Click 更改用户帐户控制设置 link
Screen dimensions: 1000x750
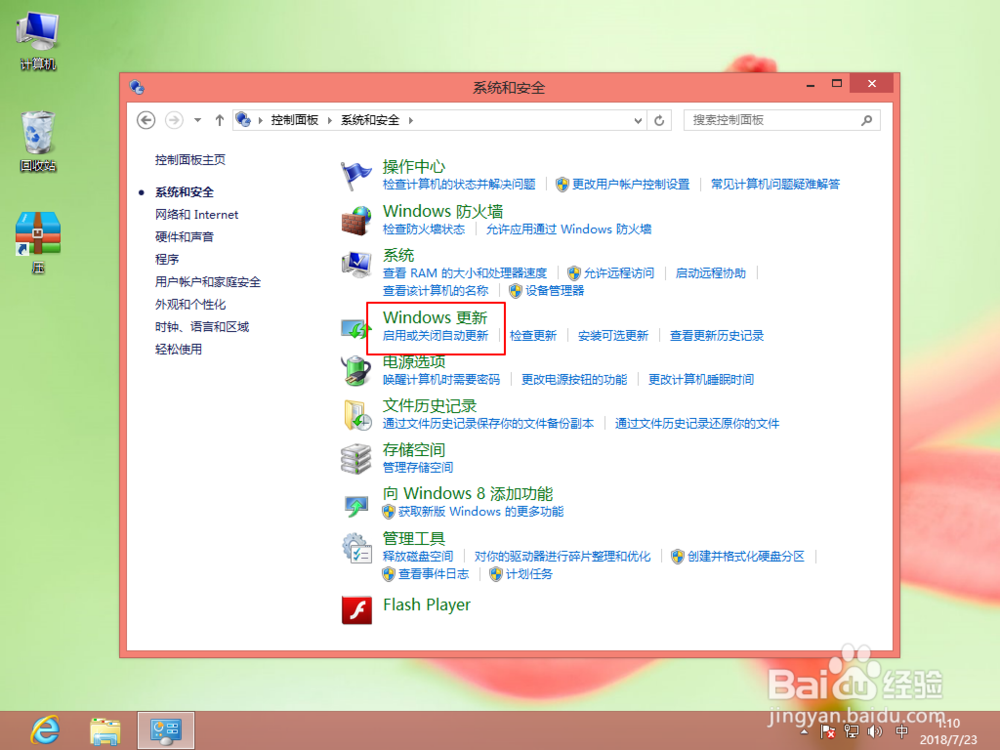pyautogui.click(x=631, y=184)
